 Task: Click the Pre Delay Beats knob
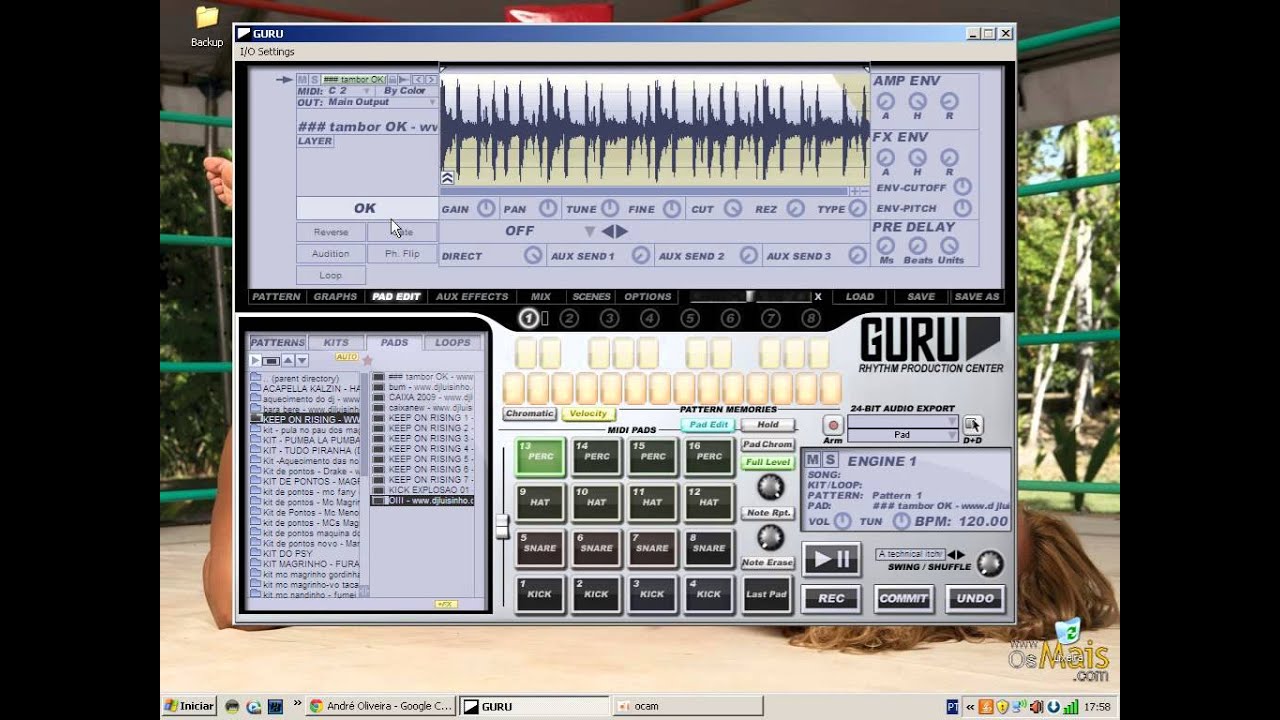click(917, 246)
